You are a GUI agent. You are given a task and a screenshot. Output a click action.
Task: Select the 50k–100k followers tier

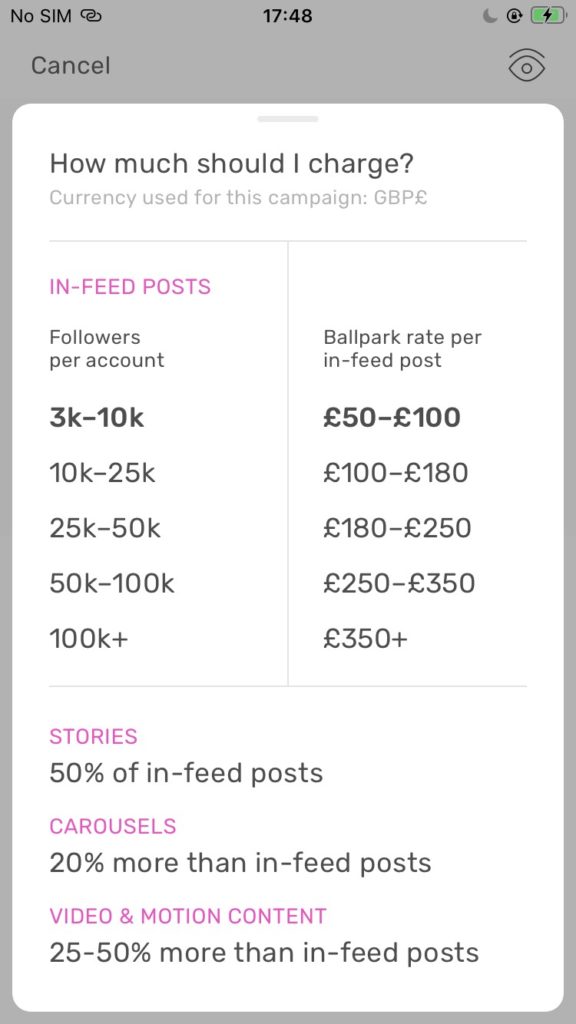click(x=112, y=583)
